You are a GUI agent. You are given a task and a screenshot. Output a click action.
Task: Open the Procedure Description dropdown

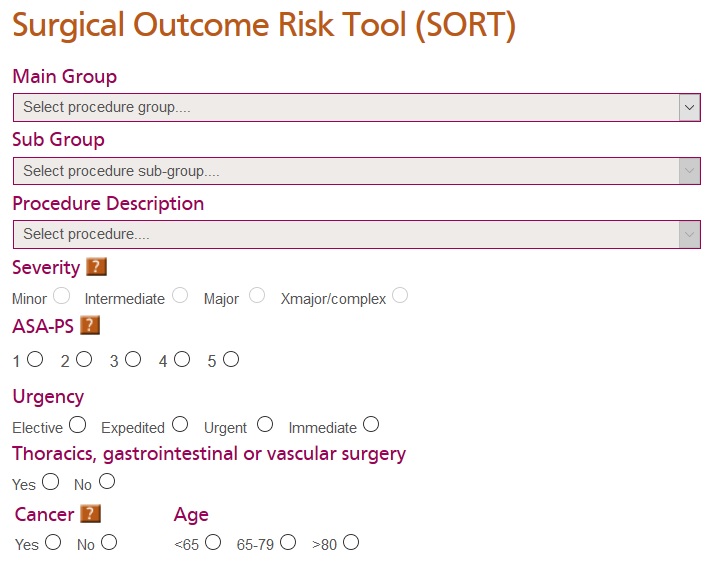tap(357, 234)
